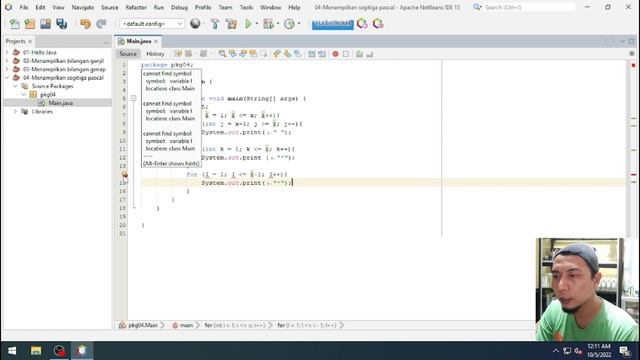This screenshot has width=640, height=360.
Task: Click the Comment icon in editor toolbar
Action: coord(359,54)
